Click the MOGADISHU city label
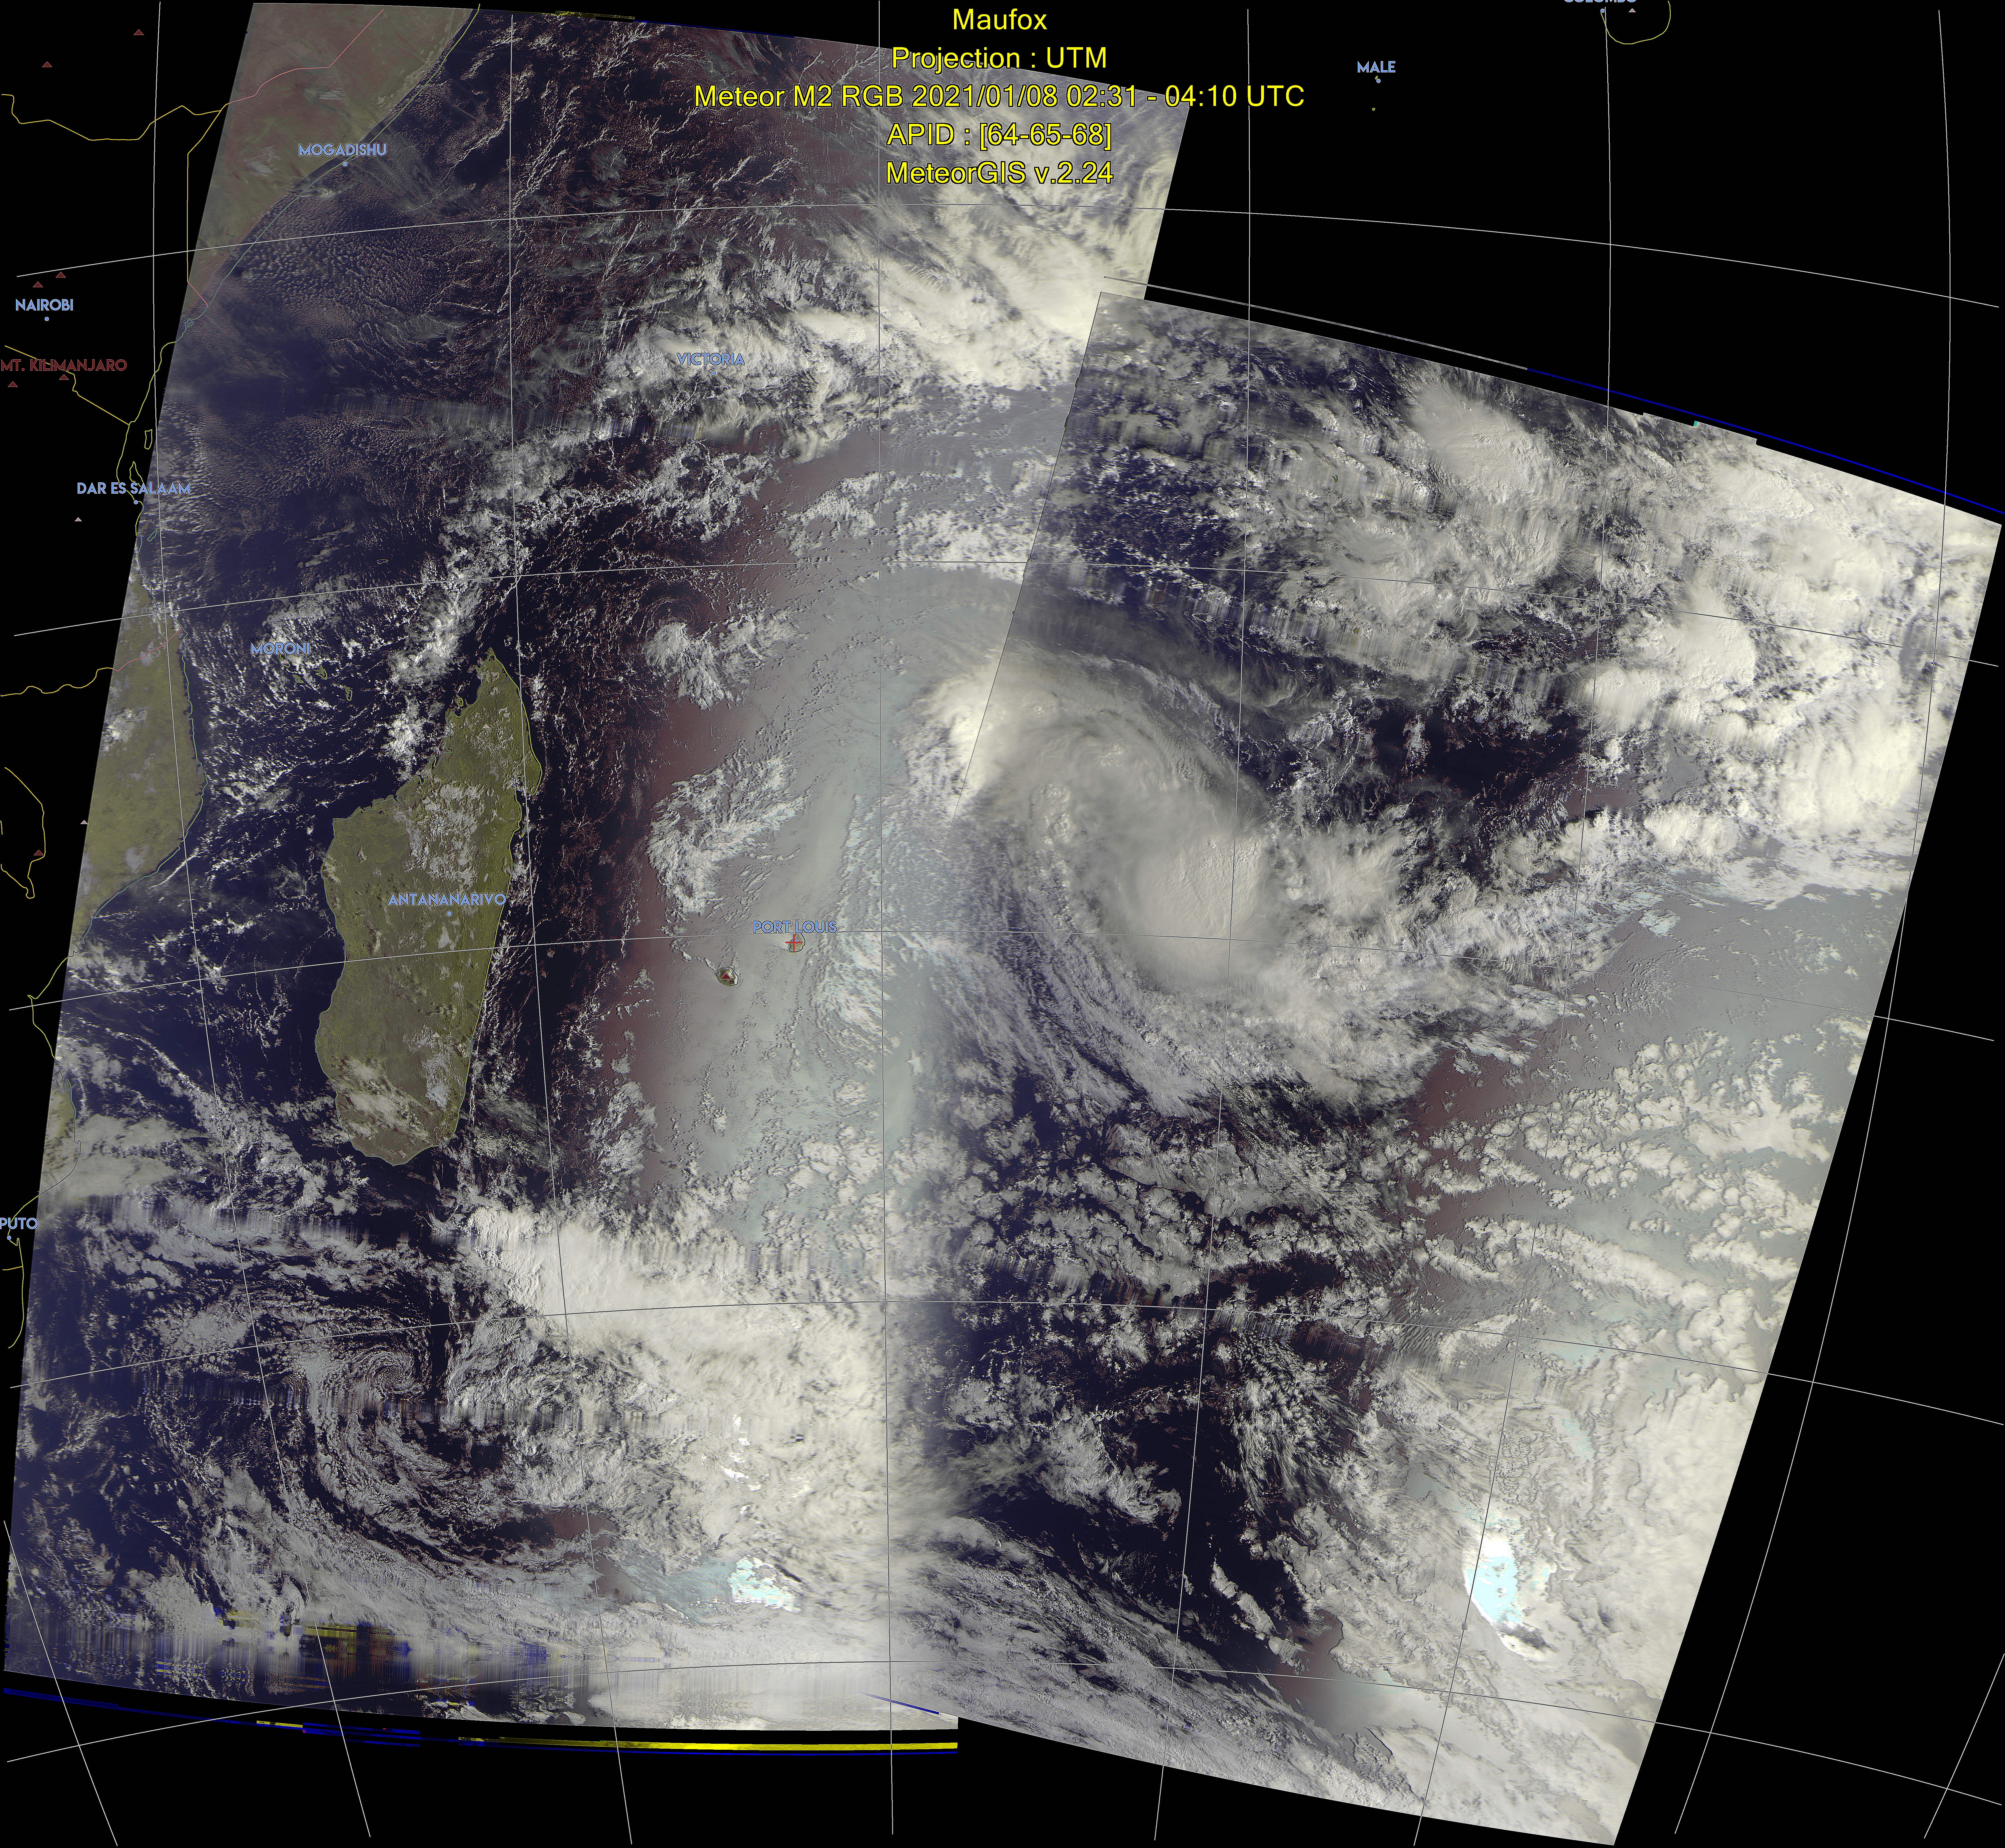This screenshot has height=1848, width=2005. (342, 150)
